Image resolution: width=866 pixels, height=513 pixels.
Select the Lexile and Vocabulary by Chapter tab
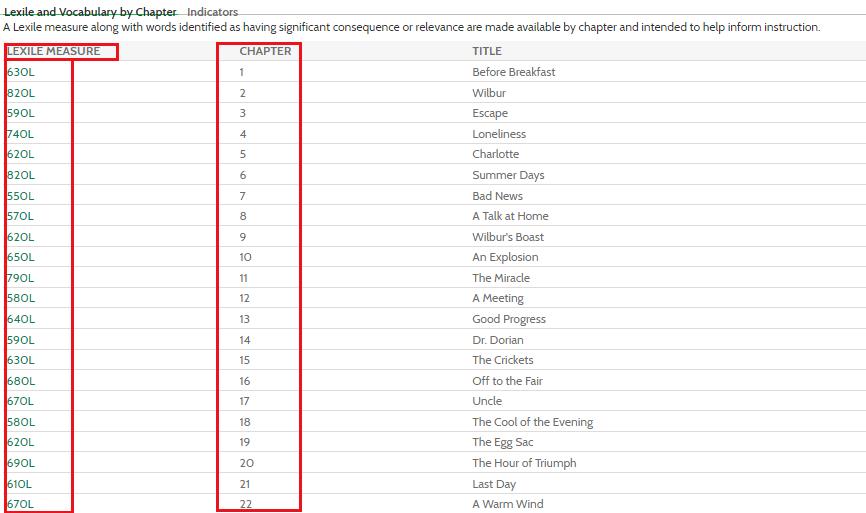coord(90,12)
